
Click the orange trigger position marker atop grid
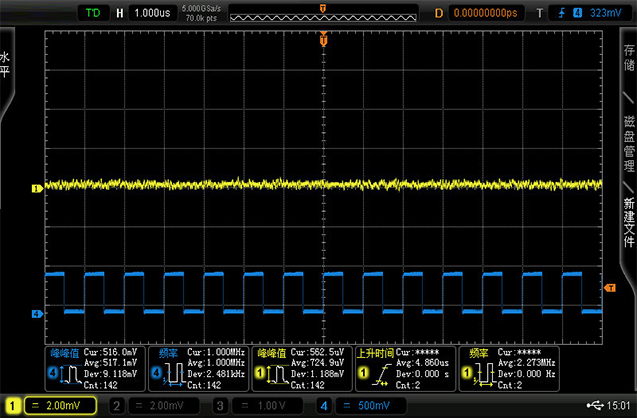pyautogui.click(x=323, y=39)
